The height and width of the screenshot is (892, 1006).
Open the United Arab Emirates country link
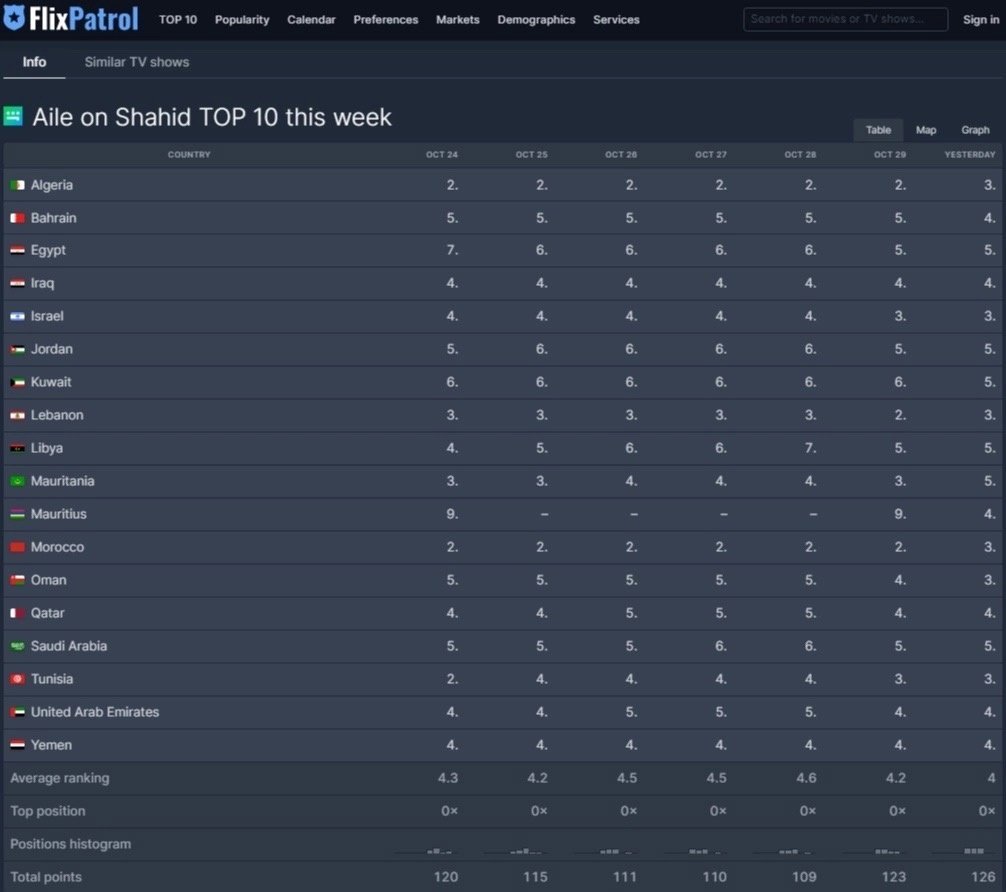tap(95, 712)
